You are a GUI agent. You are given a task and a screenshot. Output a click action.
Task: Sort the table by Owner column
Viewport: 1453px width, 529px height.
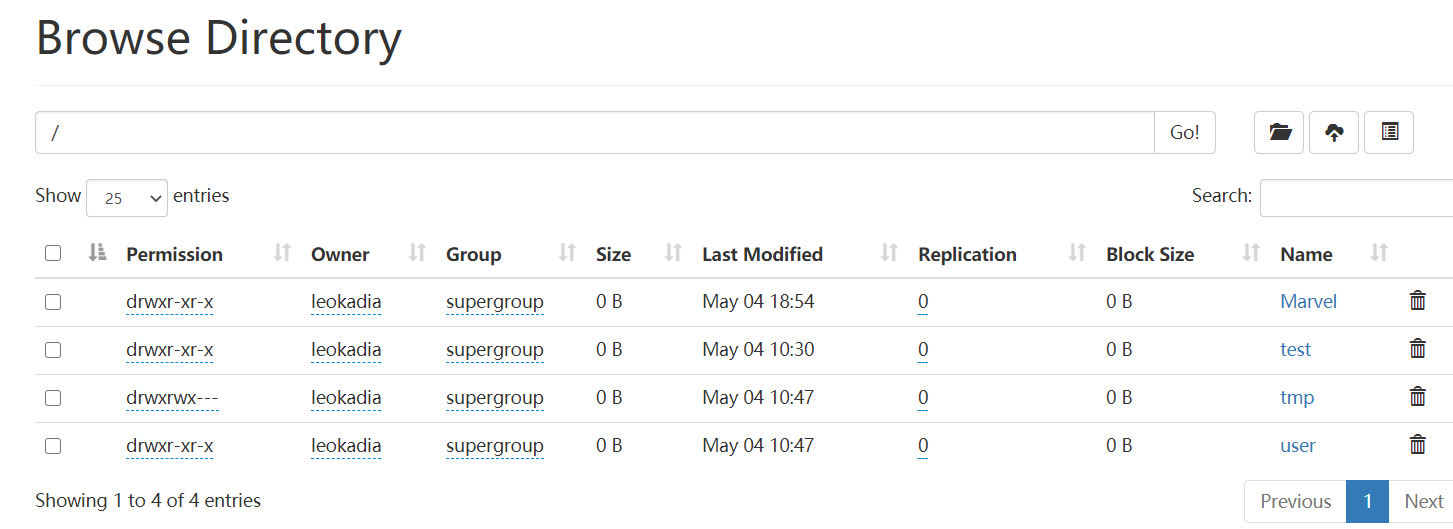click(418, 254)
